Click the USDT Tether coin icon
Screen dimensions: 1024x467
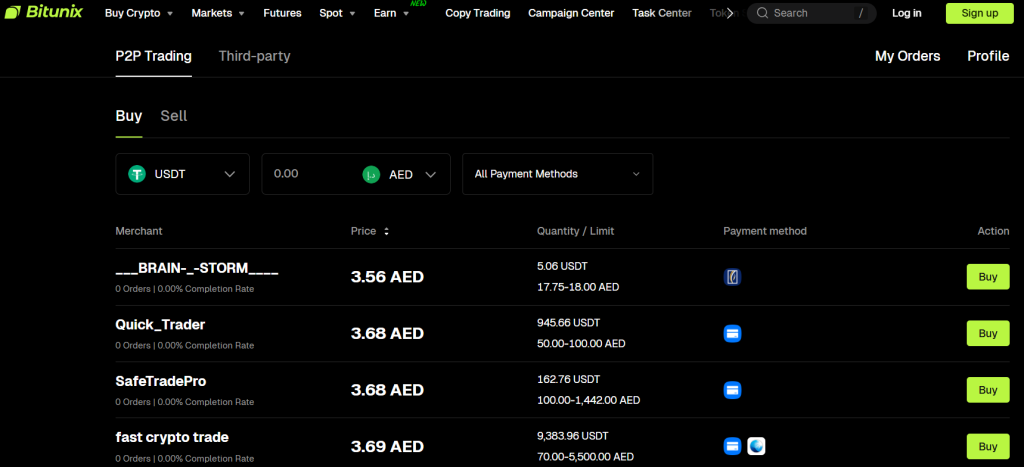point(137,174)
